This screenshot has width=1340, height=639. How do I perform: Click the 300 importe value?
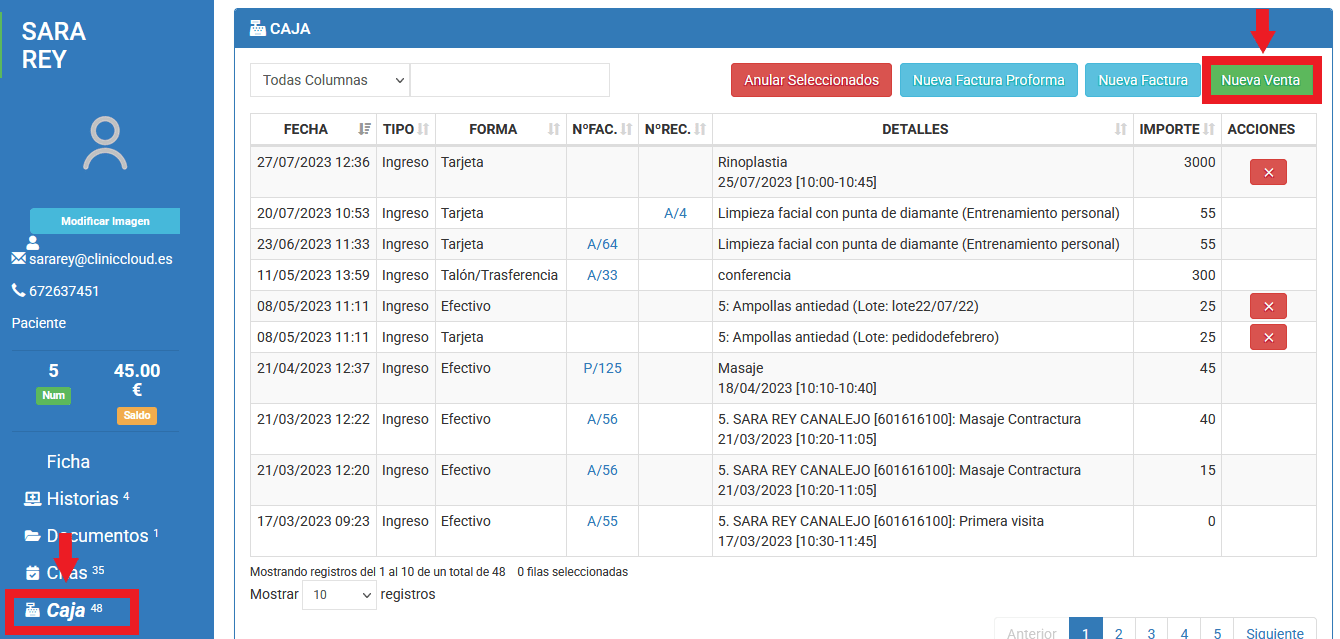pyautogui.click(x=1203, y=275)
